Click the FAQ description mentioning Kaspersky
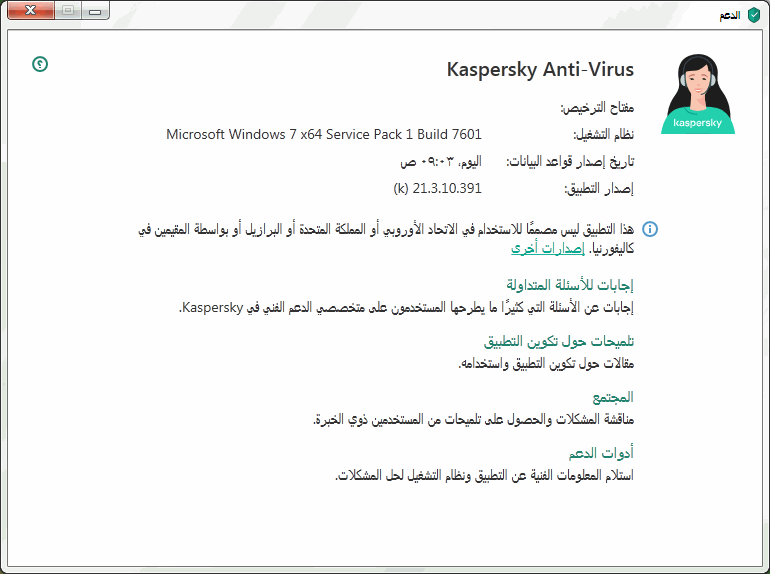Viewport: 770px width, 574px height. pyautogui.click(x=406, y=307)
